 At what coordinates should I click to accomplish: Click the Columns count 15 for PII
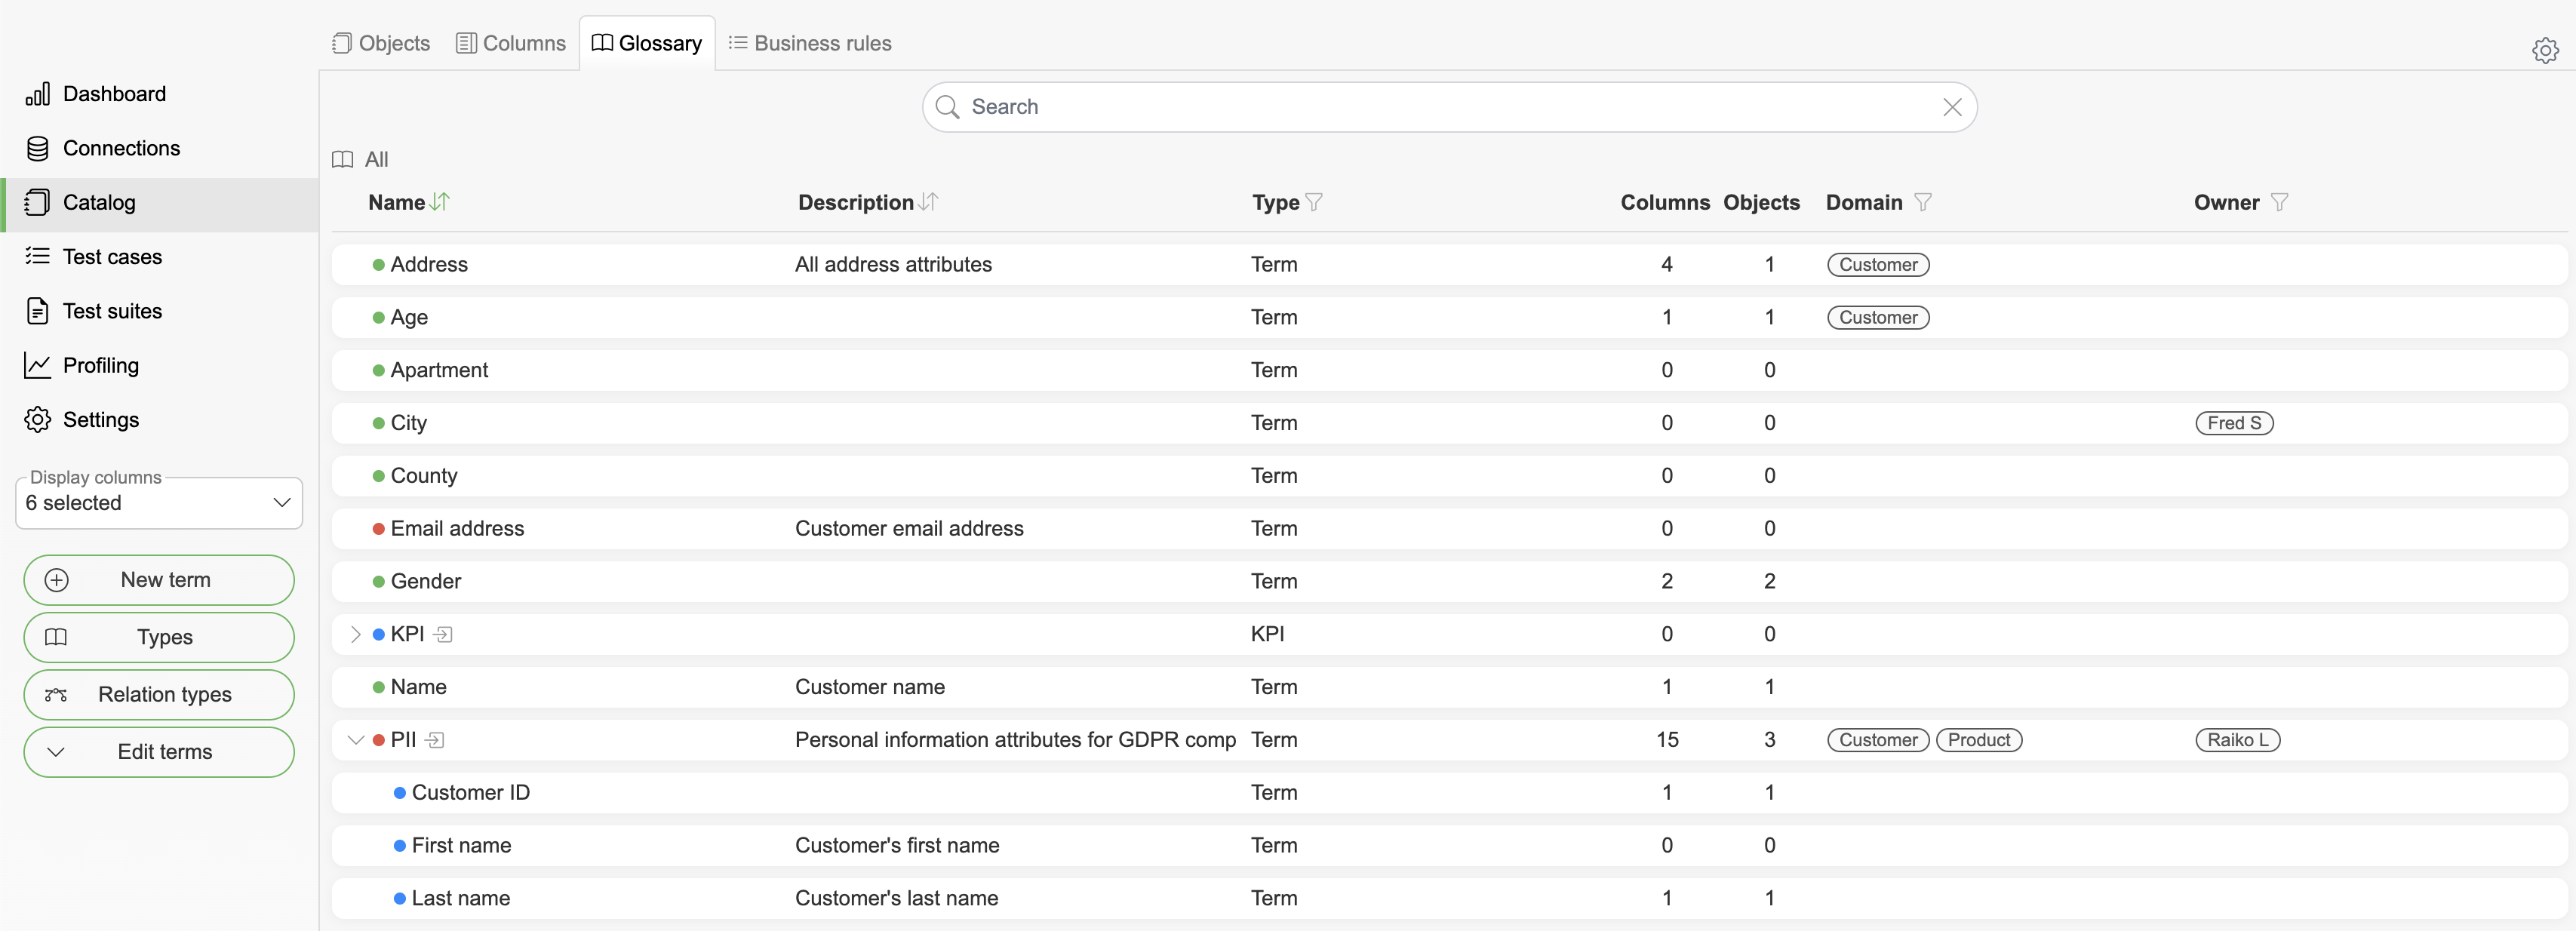tap(1667, 740)
